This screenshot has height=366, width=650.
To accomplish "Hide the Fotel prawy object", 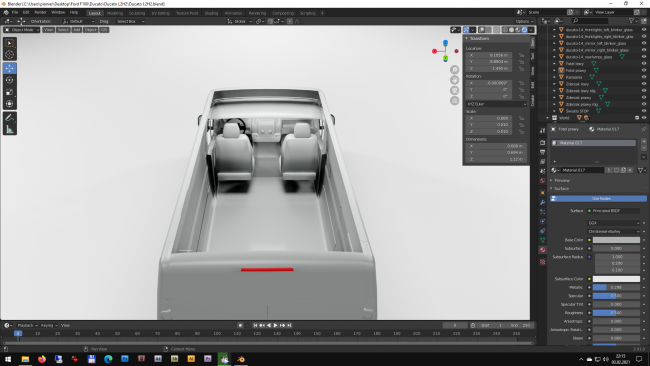I will pos(644,70).
